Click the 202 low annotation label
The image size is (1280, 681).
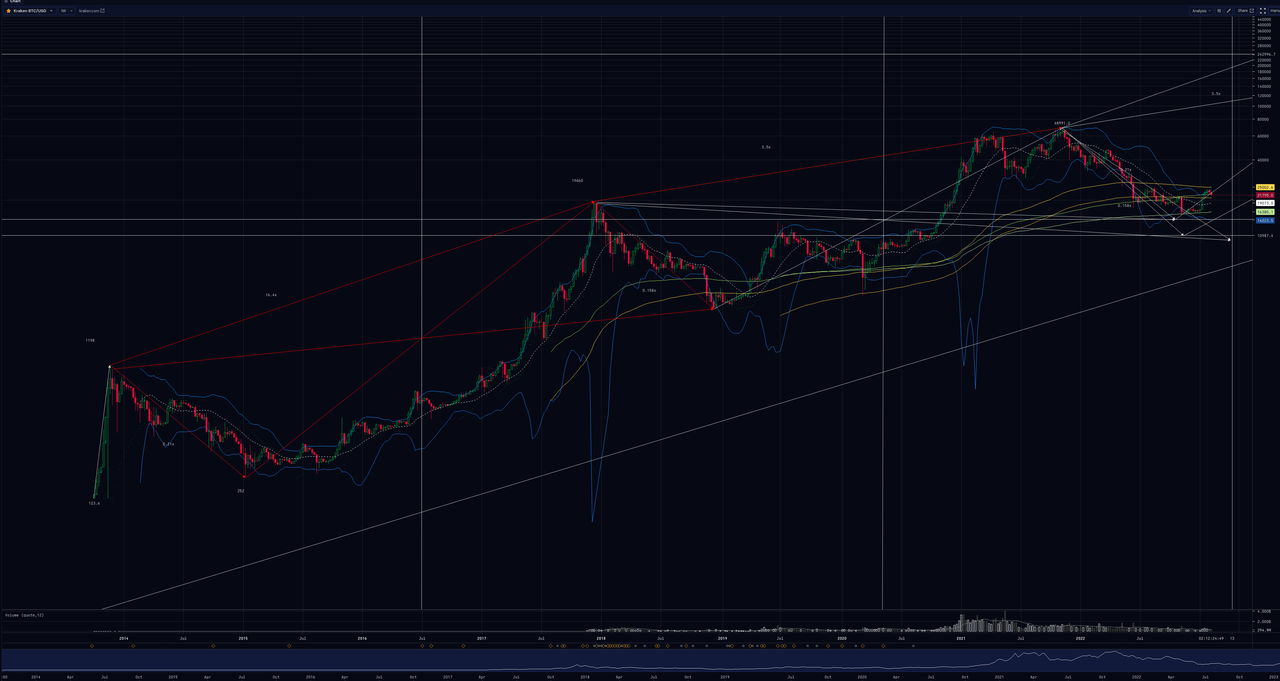[x=241, y=491]
